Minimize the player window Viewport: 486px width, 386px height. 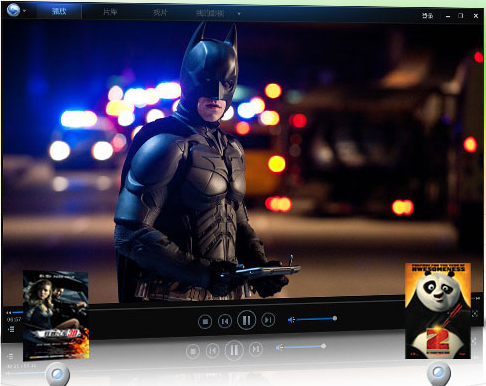pos(448,16)
